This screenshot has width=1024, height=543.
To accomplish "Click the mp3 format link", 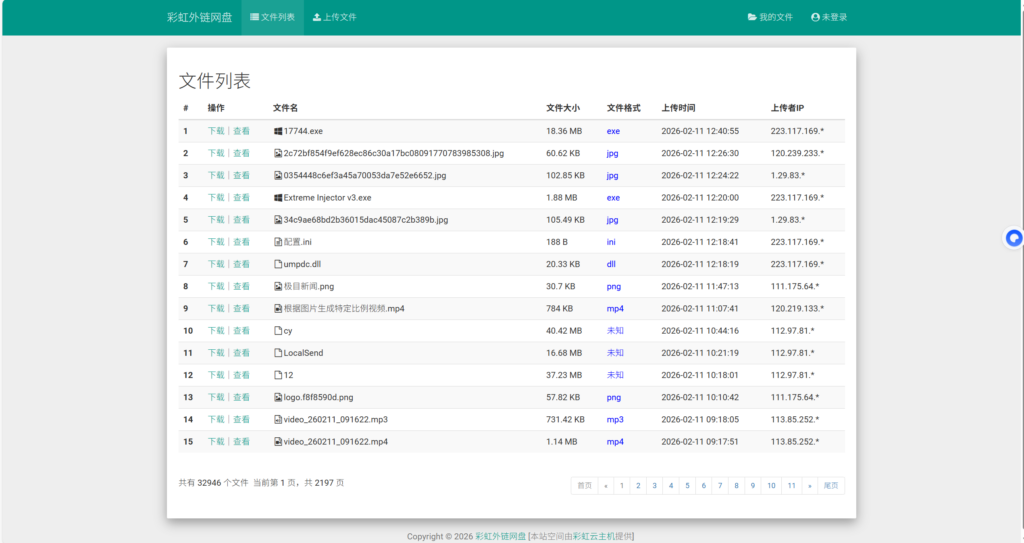I will point(615,420).
